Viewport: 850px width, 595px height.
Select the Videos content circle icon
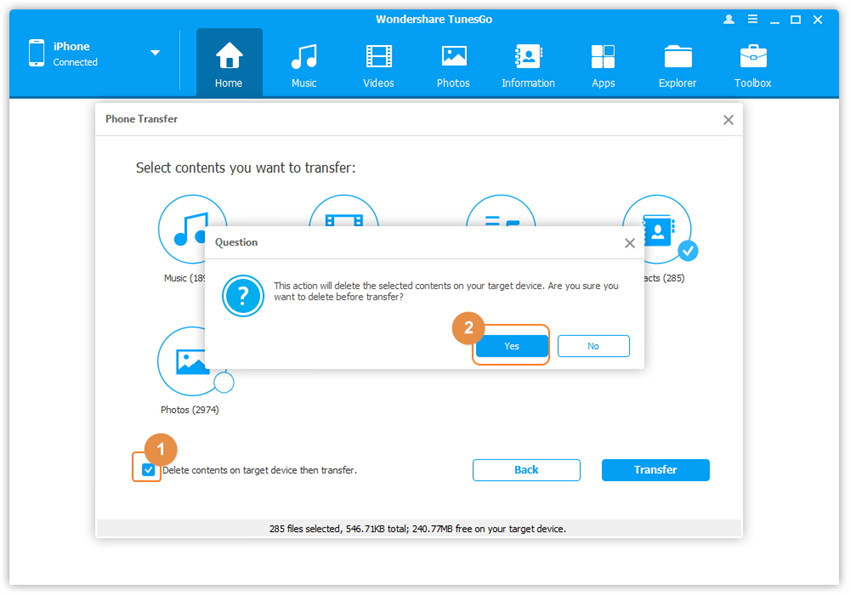coord(344,211)
